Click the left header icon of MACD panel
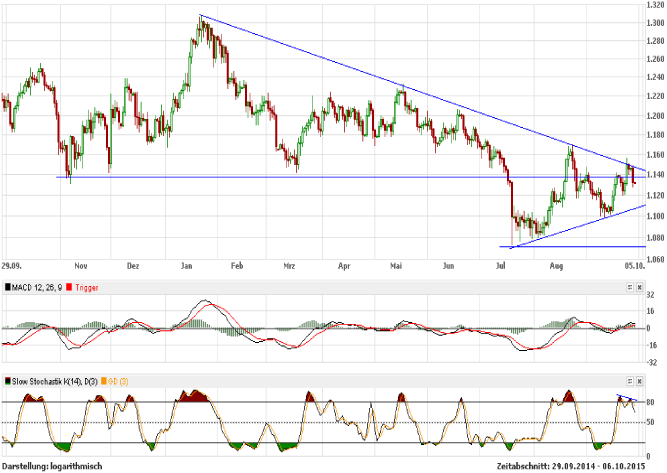This screenshot has height=473, width=667. pyautogui.click(x=629, y=286)
